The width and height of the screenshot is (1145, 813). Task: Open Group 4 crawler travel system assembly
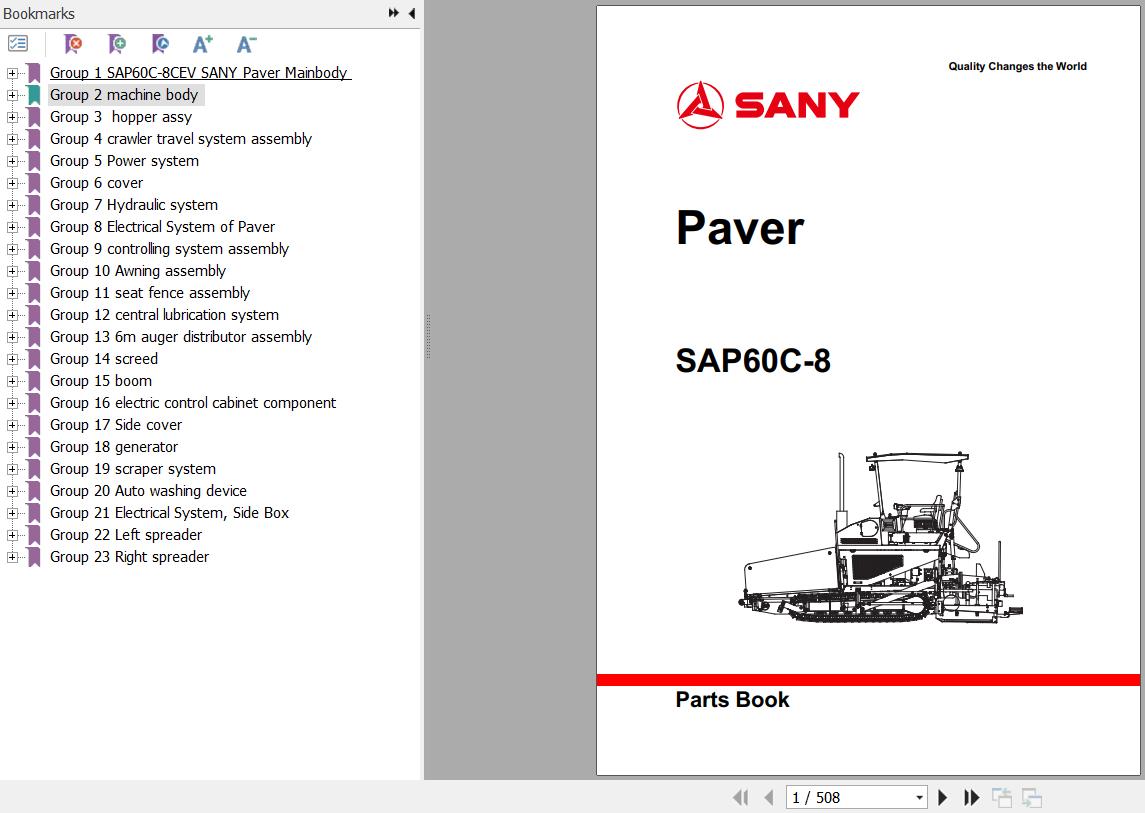tap(181, 139)
